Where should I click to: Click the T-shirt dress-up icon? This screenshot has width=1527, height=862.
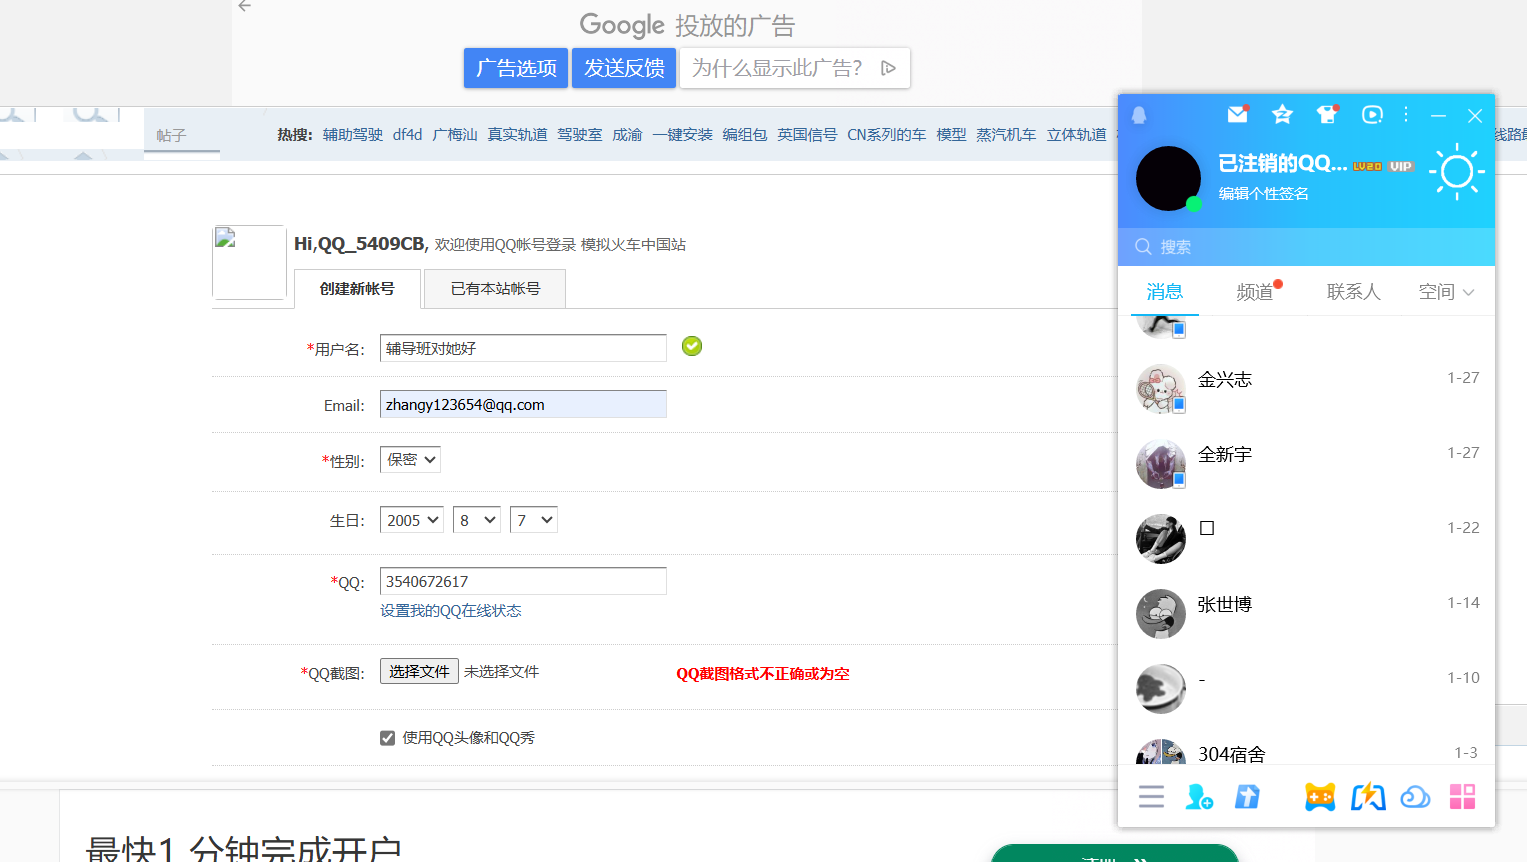[1327, 115]
